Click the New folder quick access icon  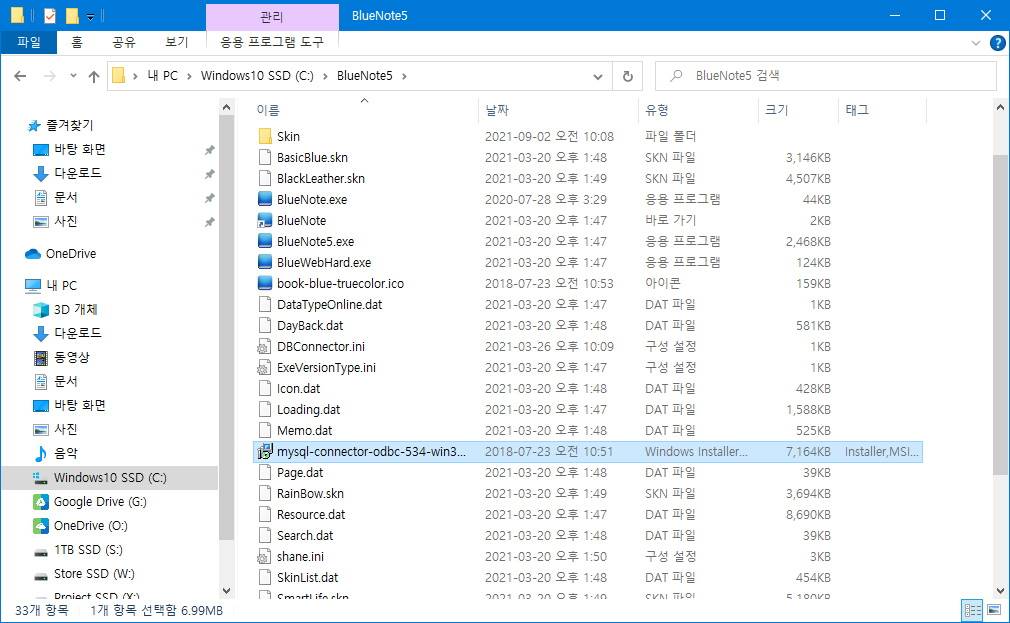coord(72,15)
